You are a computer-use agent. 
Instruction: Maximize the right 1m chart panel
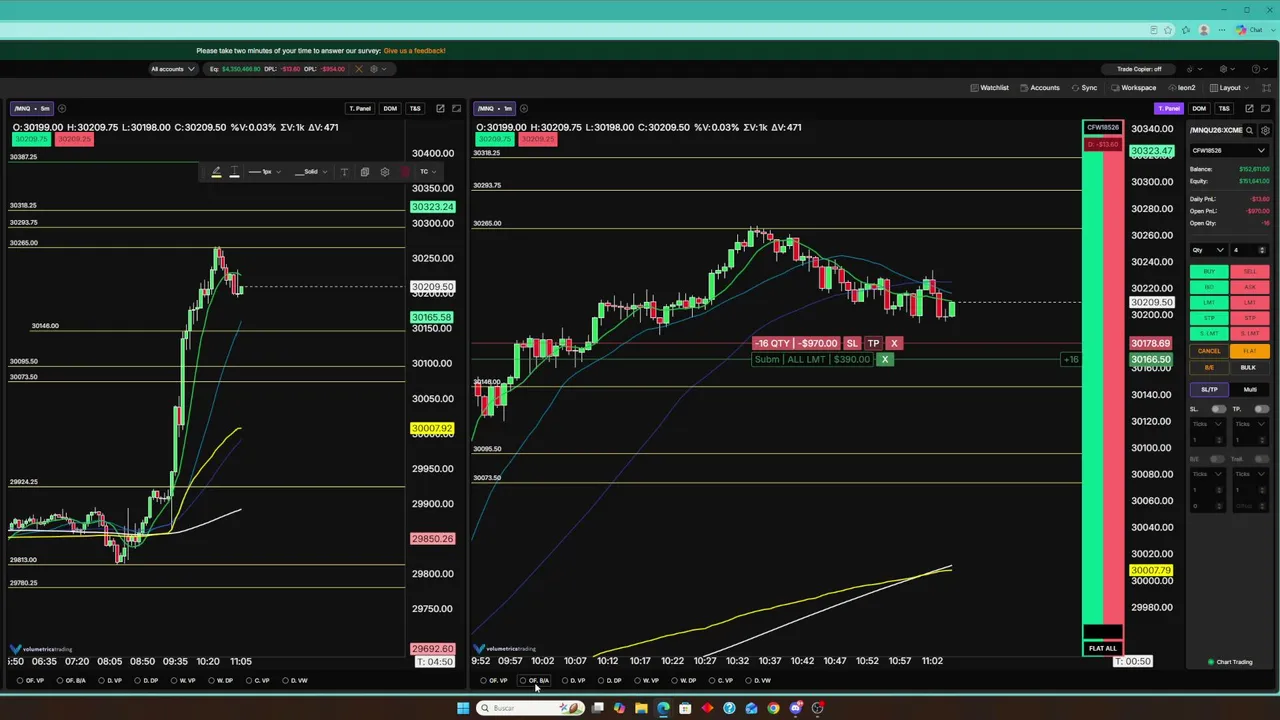(x=1266, y=108)
